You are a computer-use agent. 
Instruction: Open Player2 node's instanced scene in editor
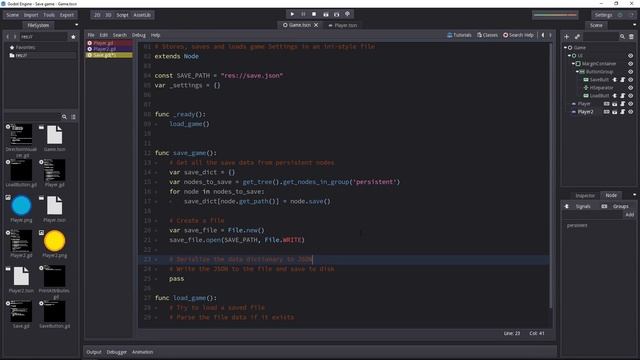[x=615, y=112]
